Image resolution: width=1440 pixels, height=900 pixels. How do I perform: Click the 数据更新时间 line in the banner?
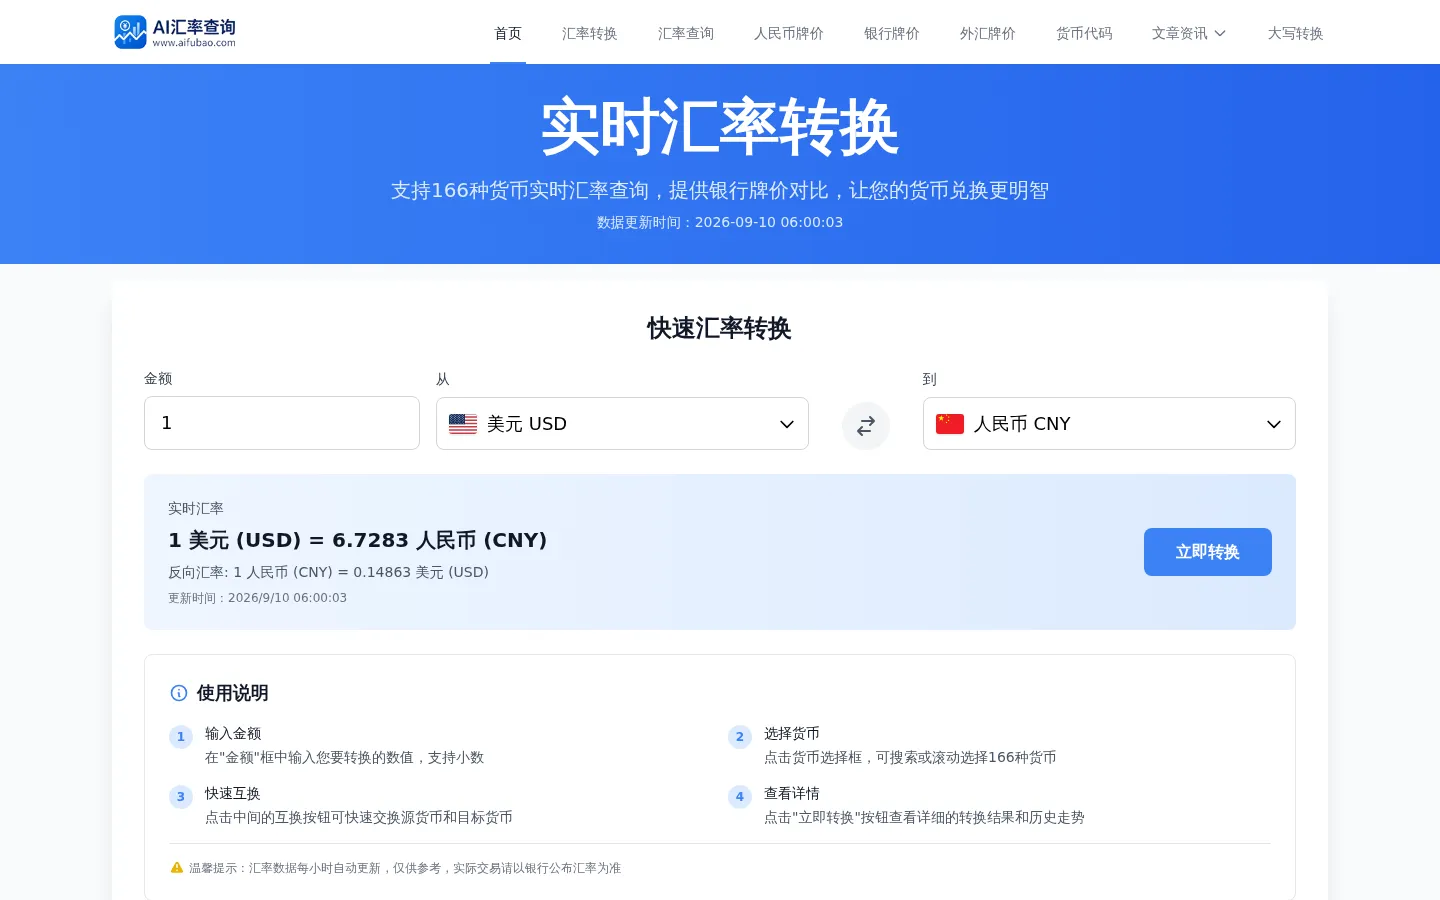(720, 222)
